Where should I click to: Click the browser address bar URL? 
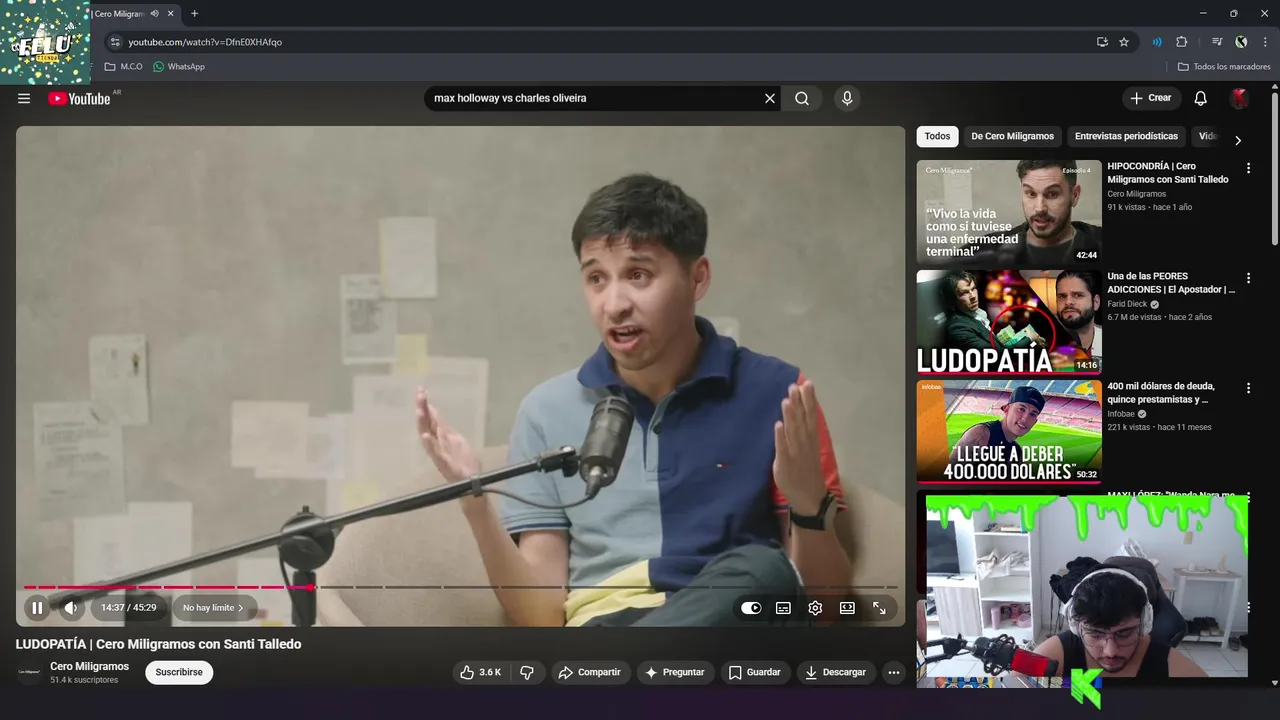click(205, 42)
